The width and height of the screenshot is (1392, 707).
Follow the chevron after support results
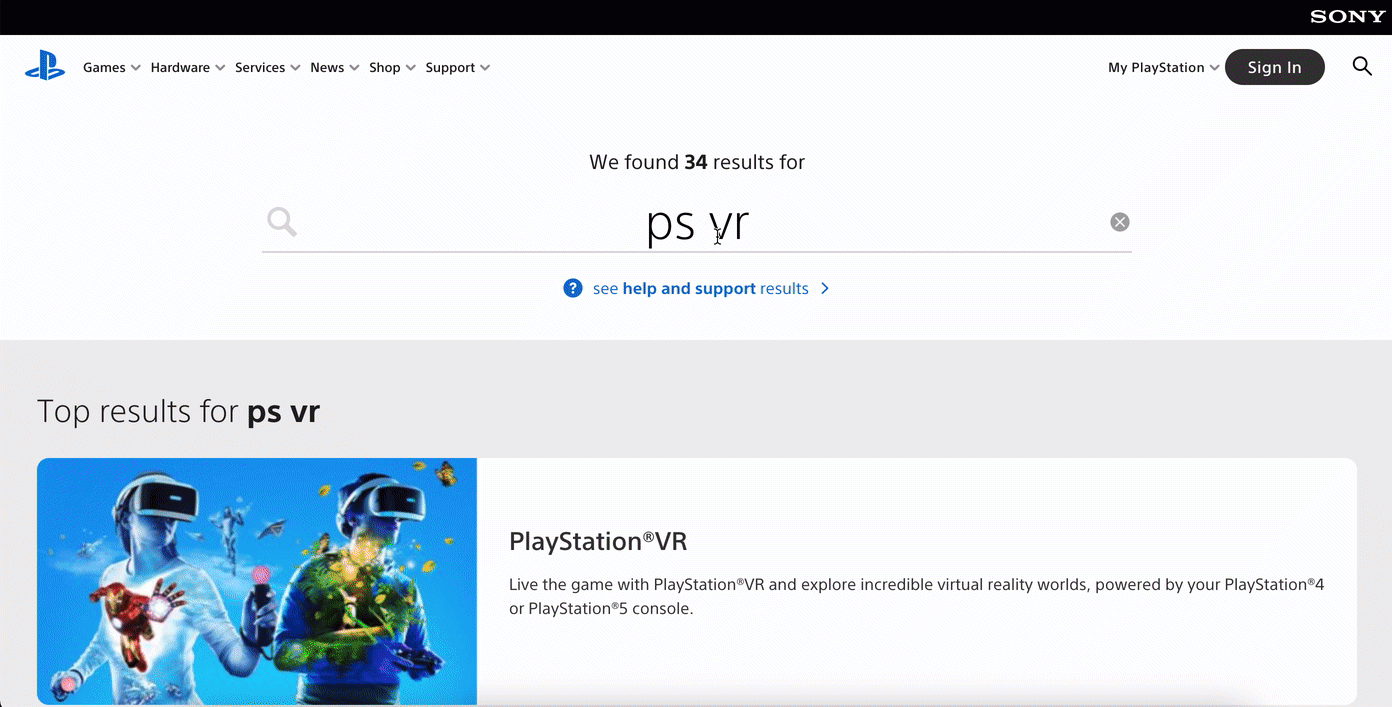pos(825,288)
